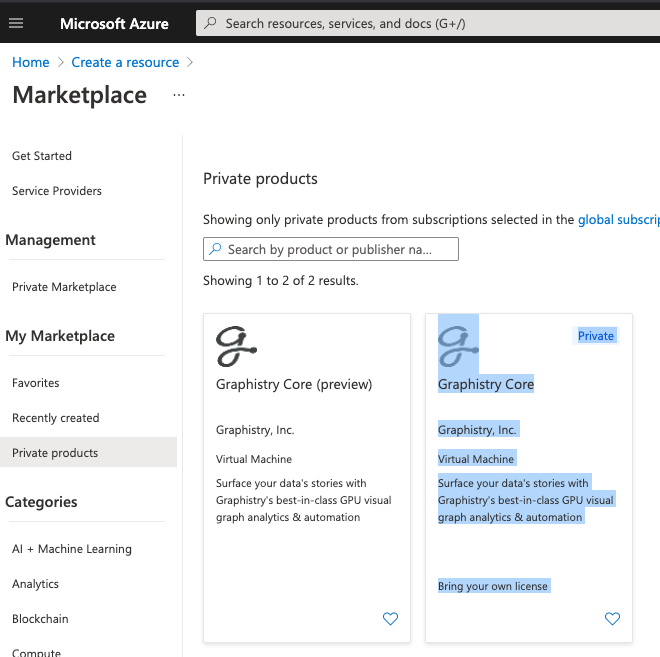Screen dimensions: 660x657
Task: Click Virtual Machine label on preview card
Action: click(x=254, y=459)
